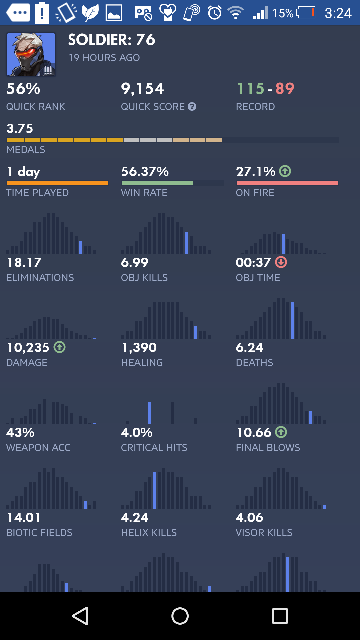Tap the alarm clock icon in status bar
360x640 pixels.
pos(214,13)
